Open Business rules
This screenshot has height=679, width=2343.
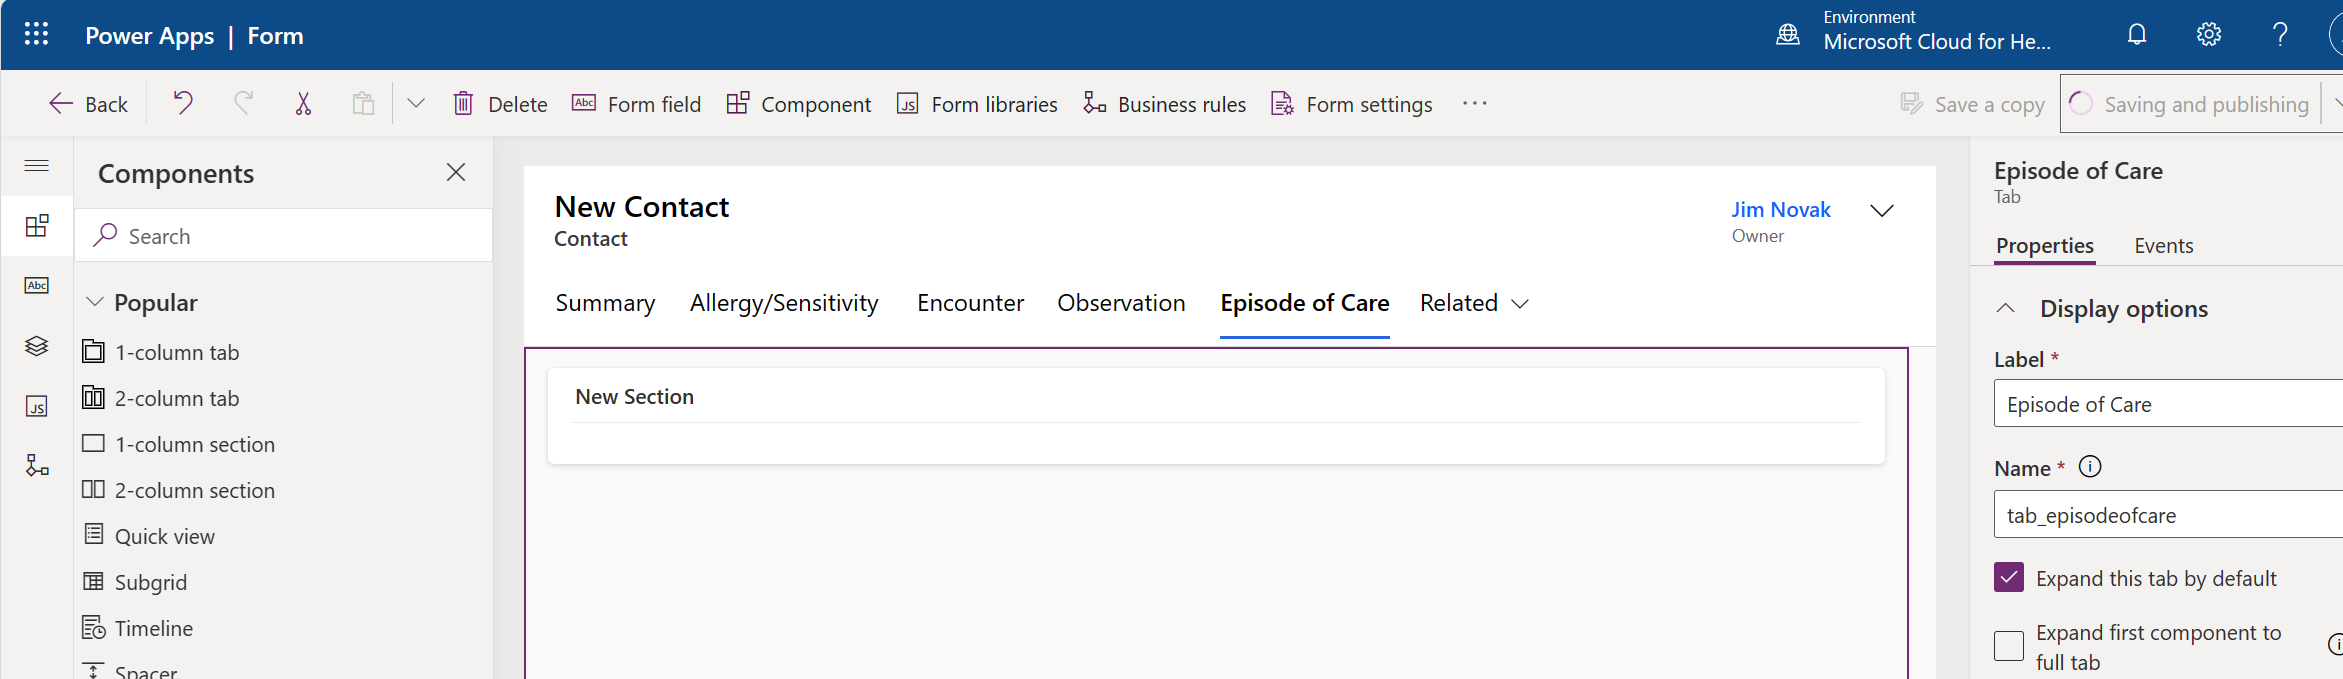click(x=1164, y=104)
